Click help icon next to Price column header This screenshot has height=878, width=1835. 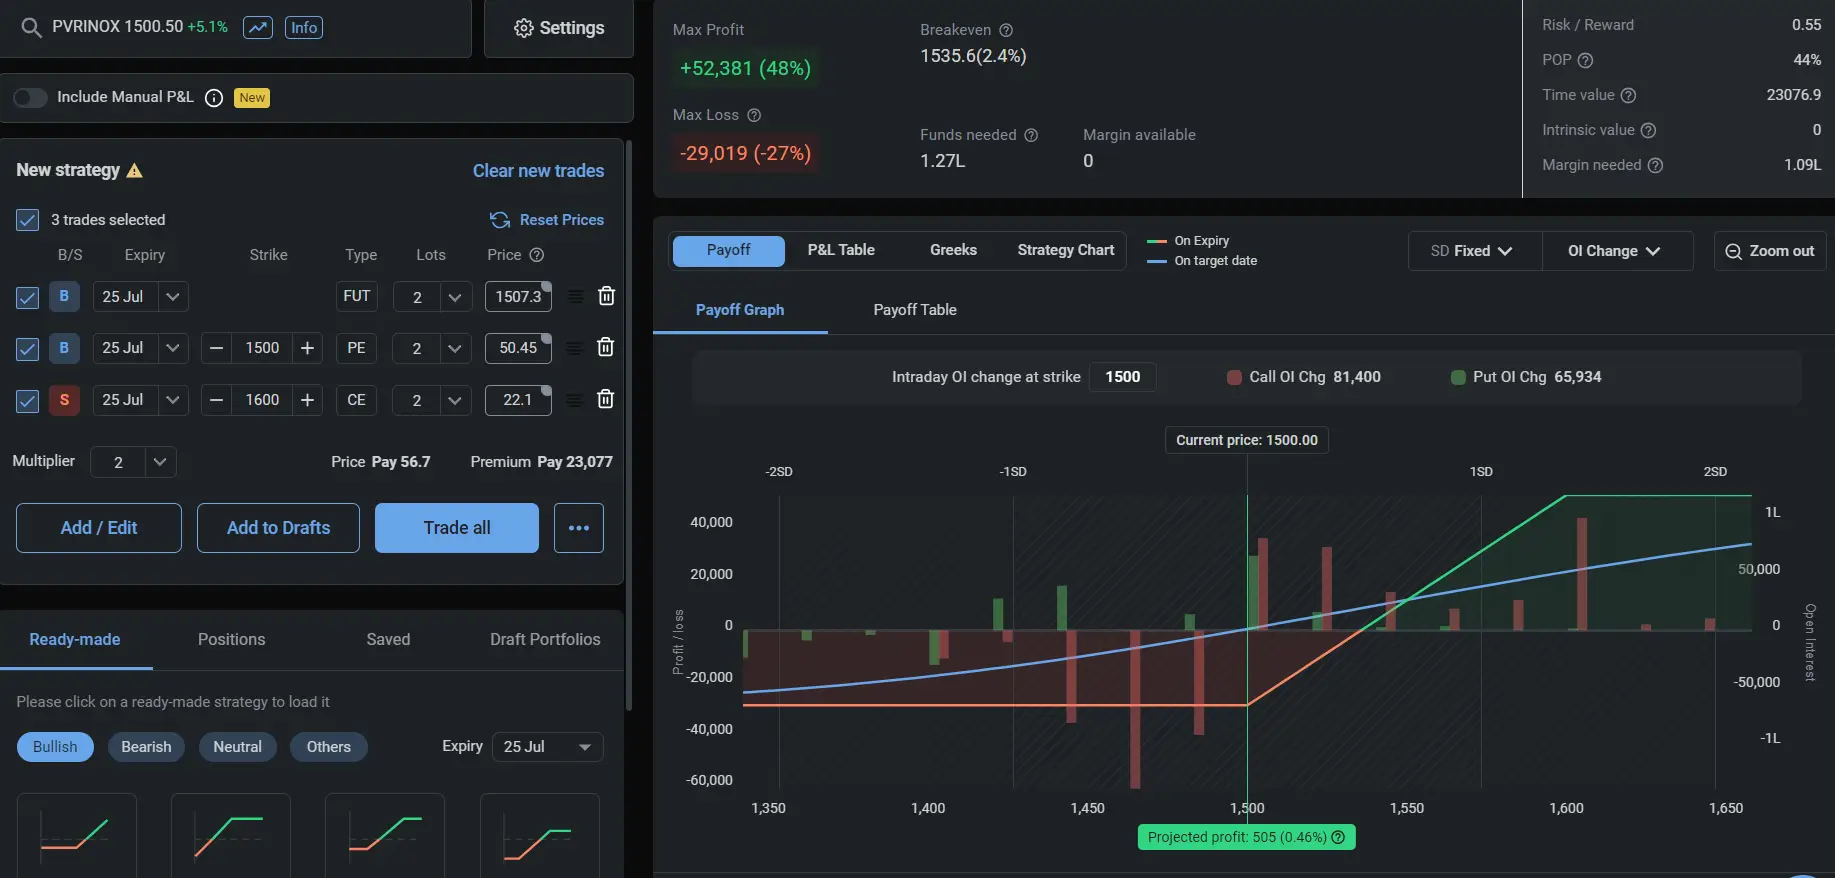[x=536, y=255]
